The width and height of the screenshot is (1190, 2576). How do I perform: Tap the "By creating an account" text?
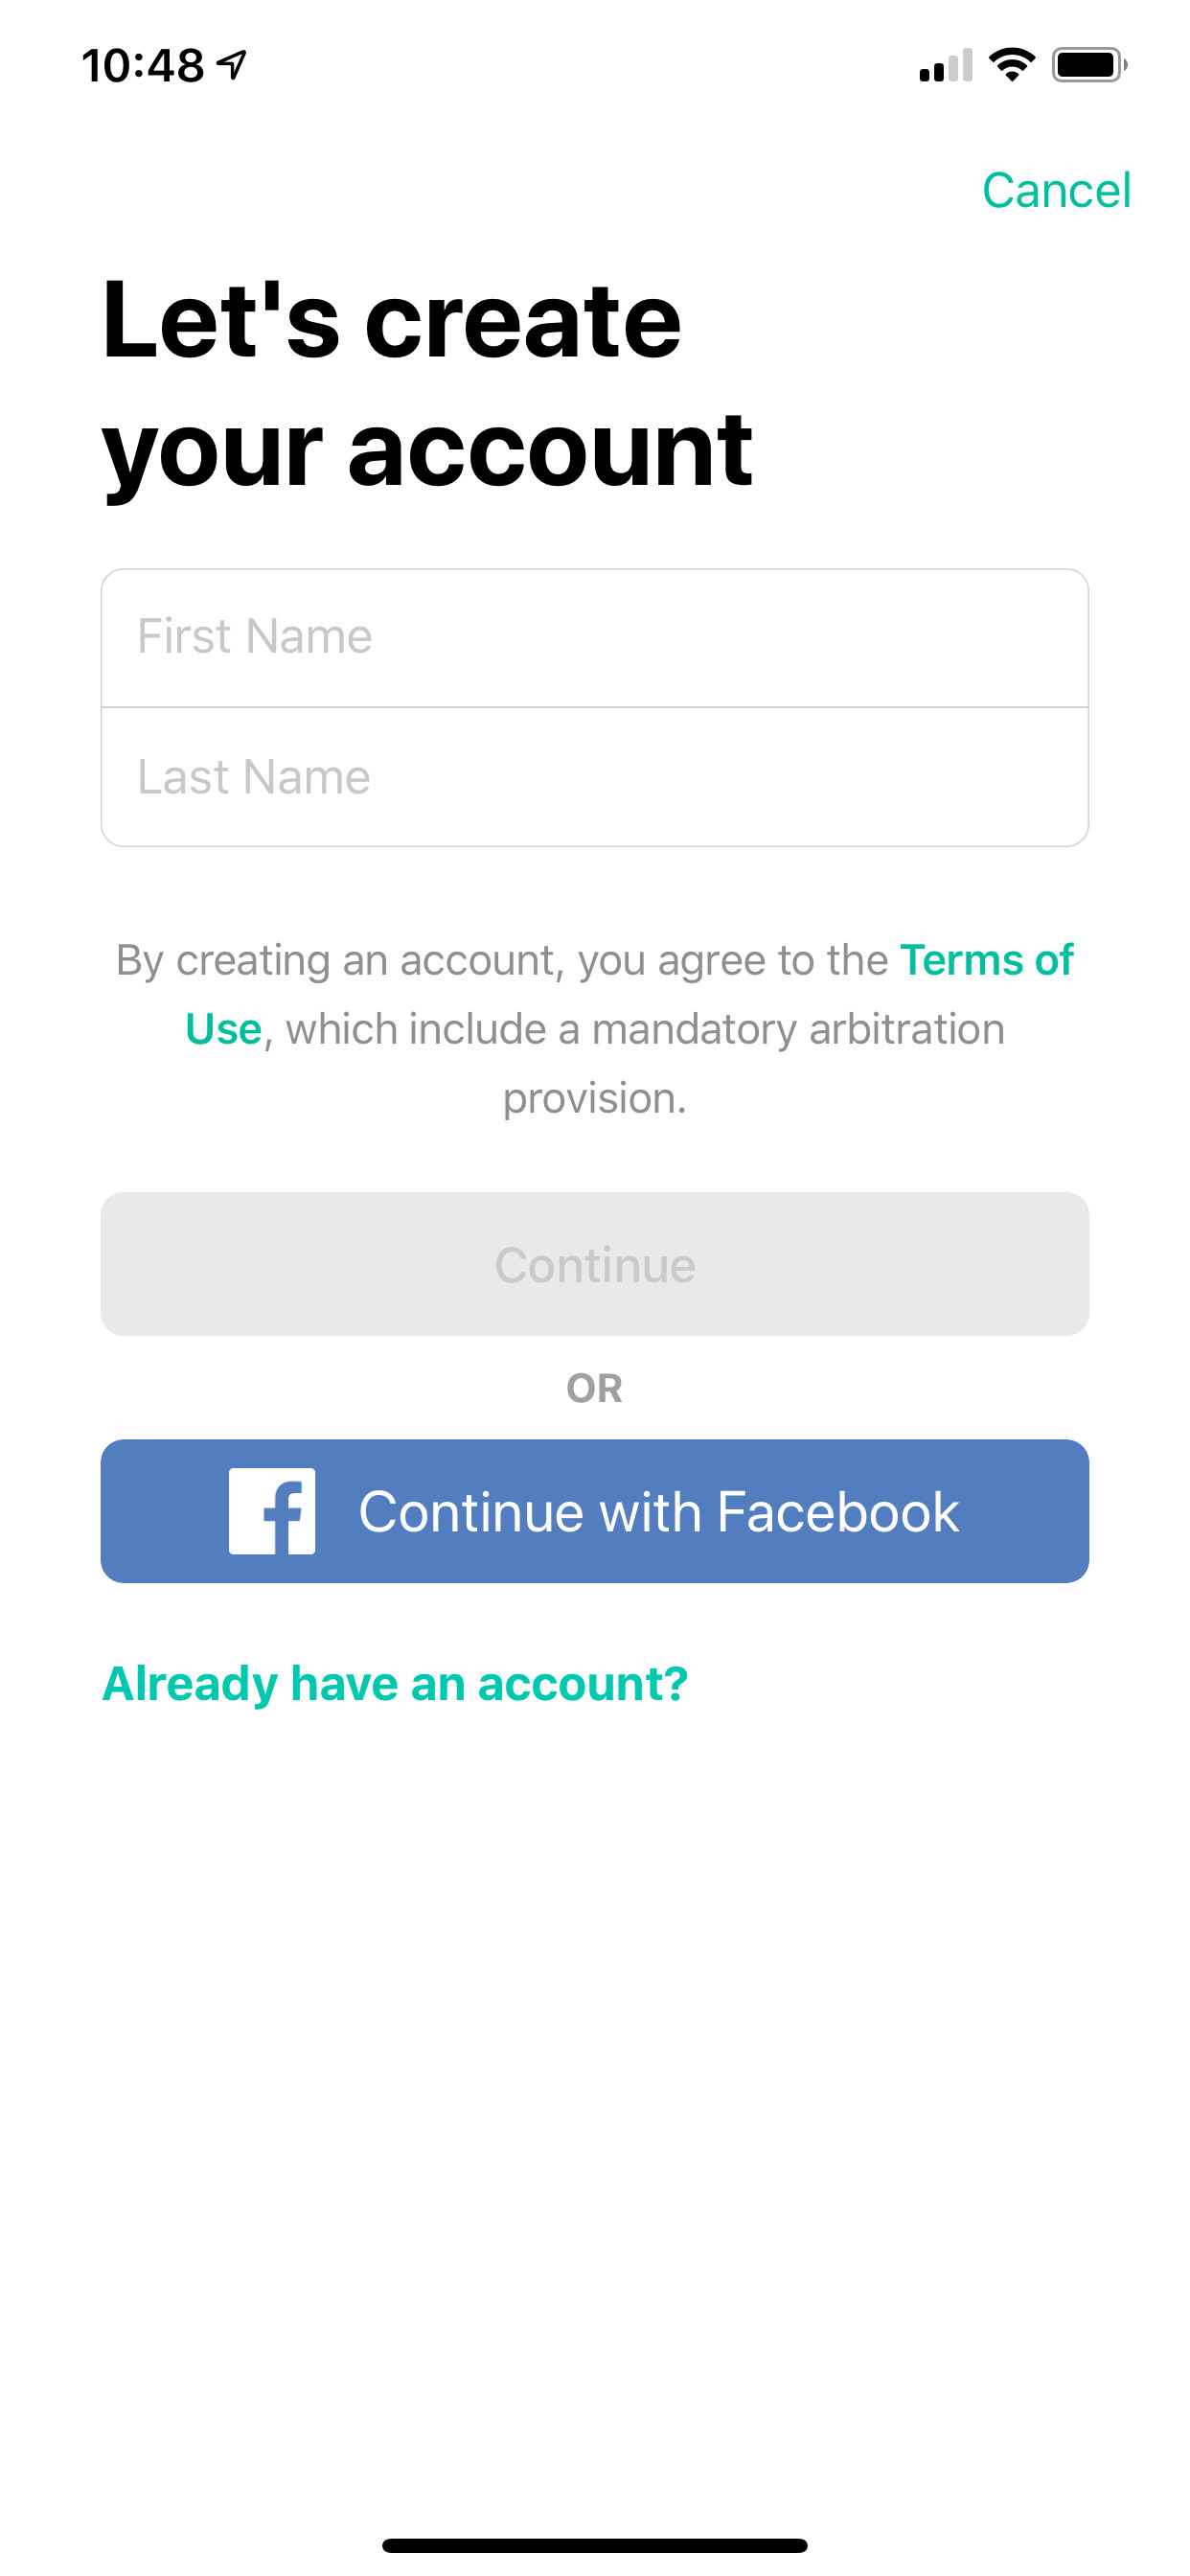pos(335,960)
